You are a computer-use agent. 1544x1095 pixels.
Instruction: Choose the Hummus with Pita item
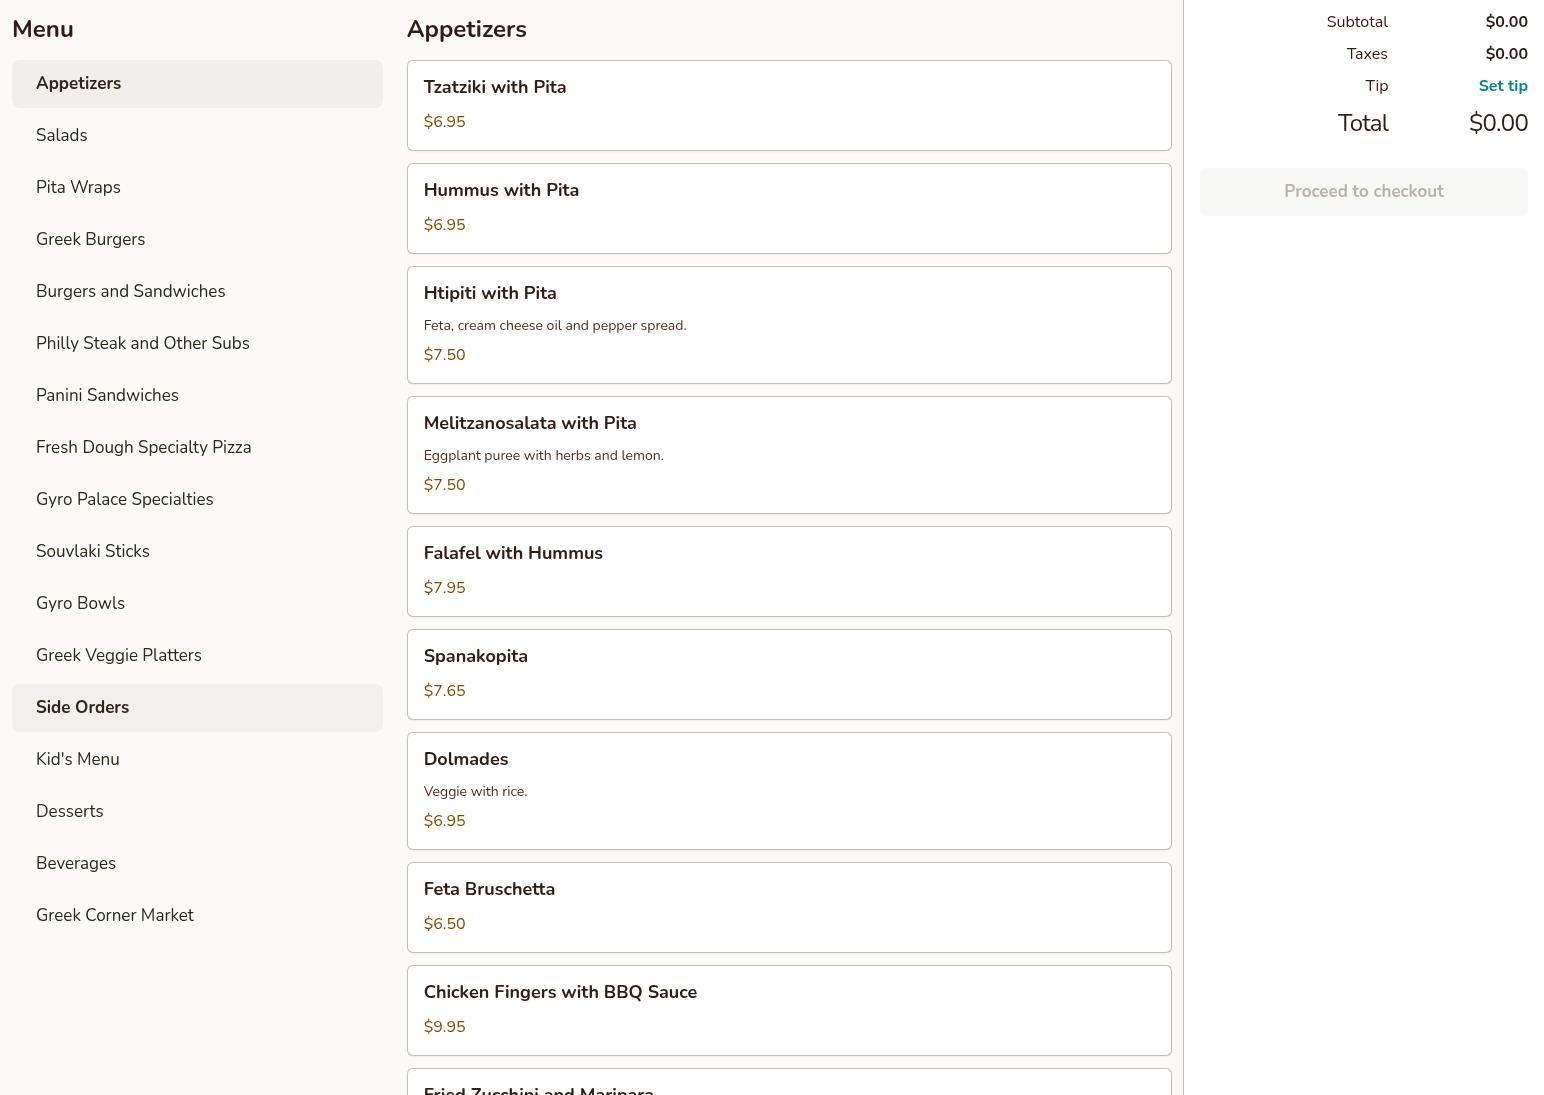coord(788,208)
